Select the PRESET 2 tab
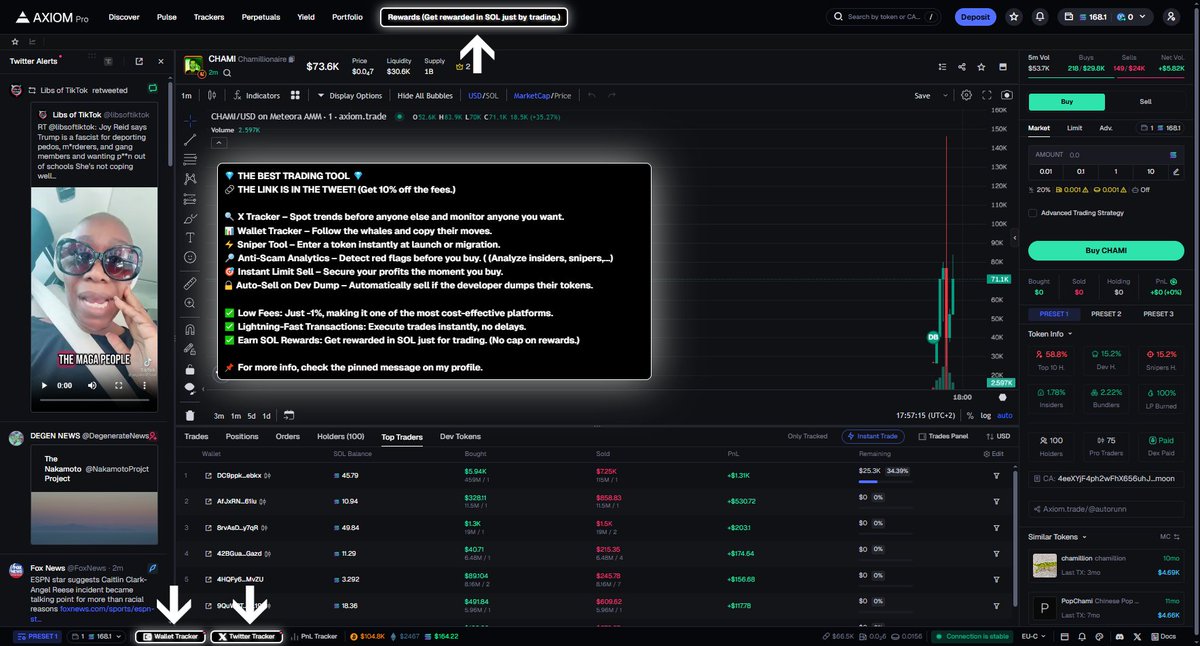This screenshot has width=1200, height=646. click(x=1106, y=314)
